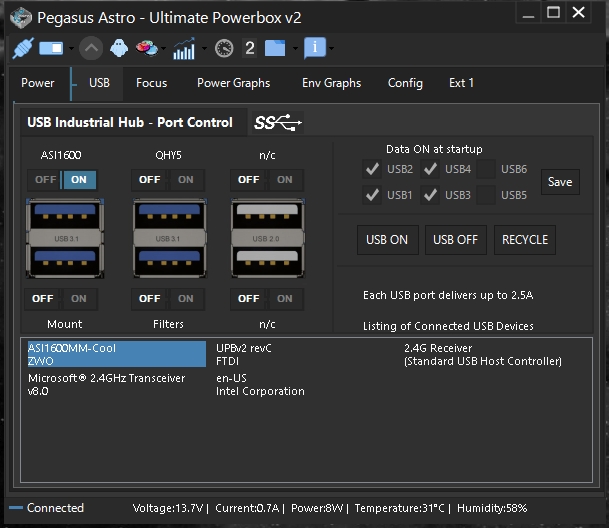Switch to the Config tab
609x528 pixels.
click(x=405, y=83)
